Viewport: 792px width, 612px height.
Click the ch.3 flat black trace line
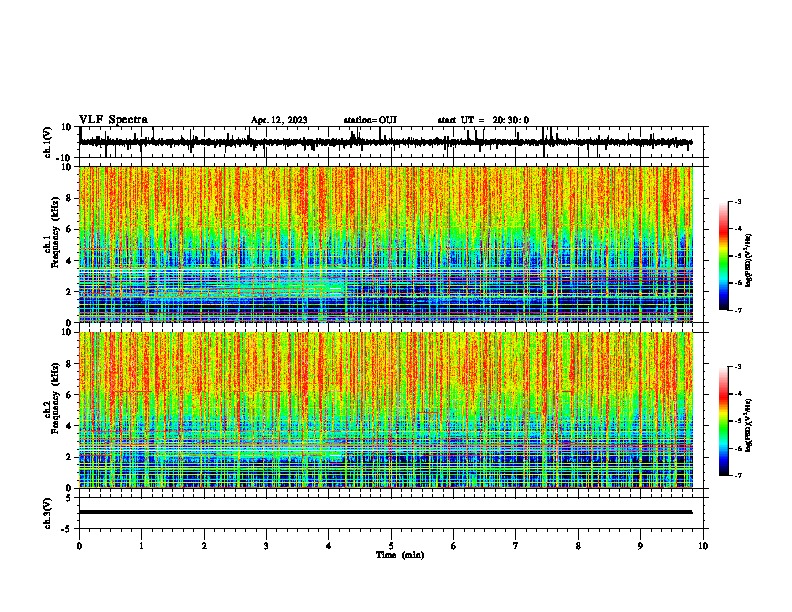(386, 512)
